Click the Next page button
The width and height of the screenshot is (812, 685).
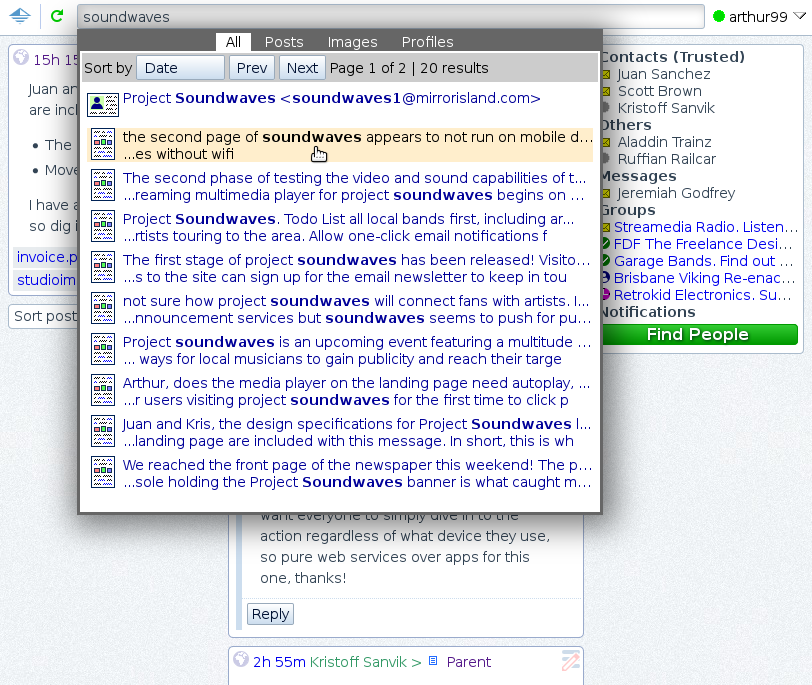(302, 68)
